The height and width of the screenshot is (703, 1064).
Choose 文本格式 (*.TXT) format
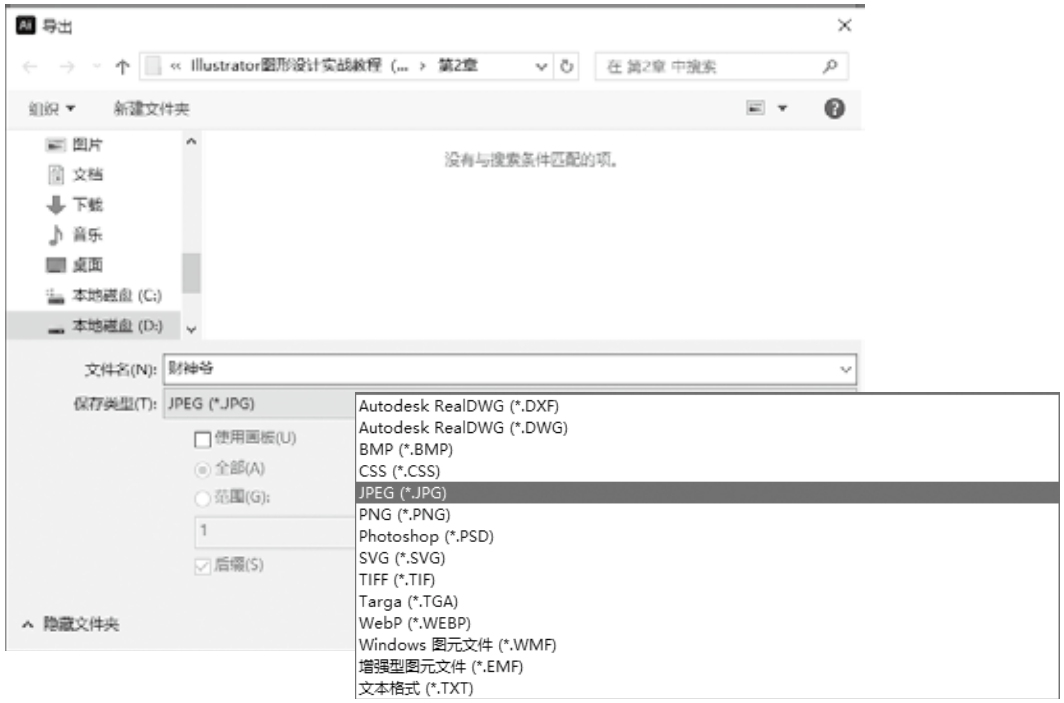[707, 688]
